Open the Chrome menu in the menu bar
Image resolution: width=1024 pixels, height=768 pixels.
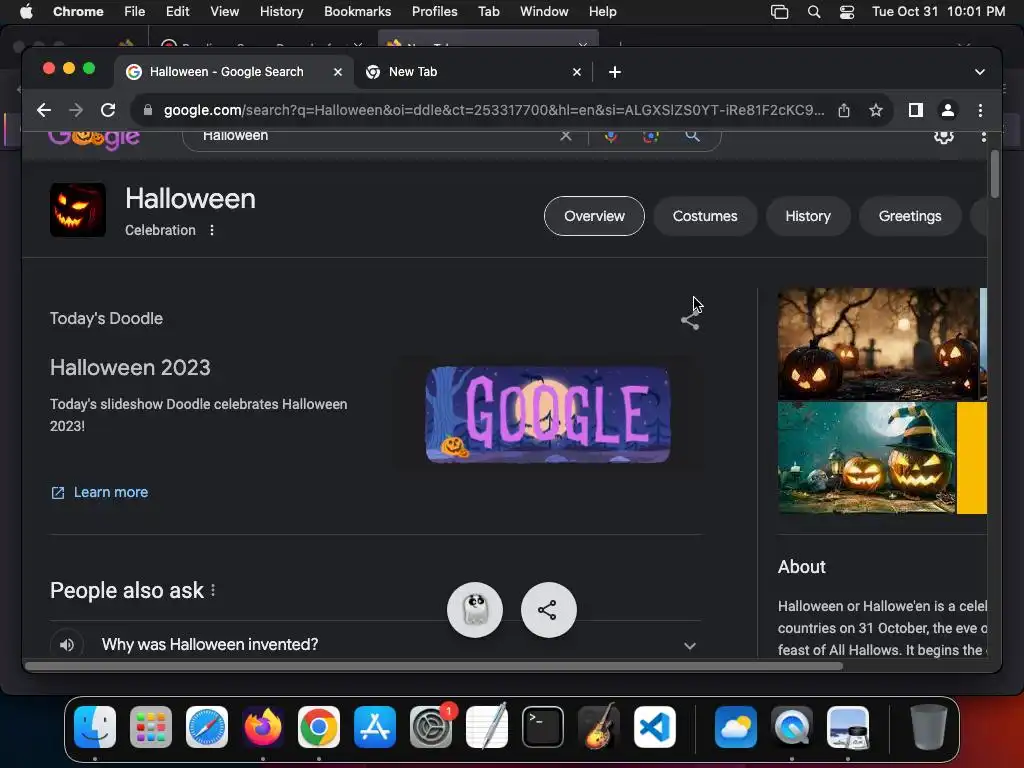coord(78,12)
